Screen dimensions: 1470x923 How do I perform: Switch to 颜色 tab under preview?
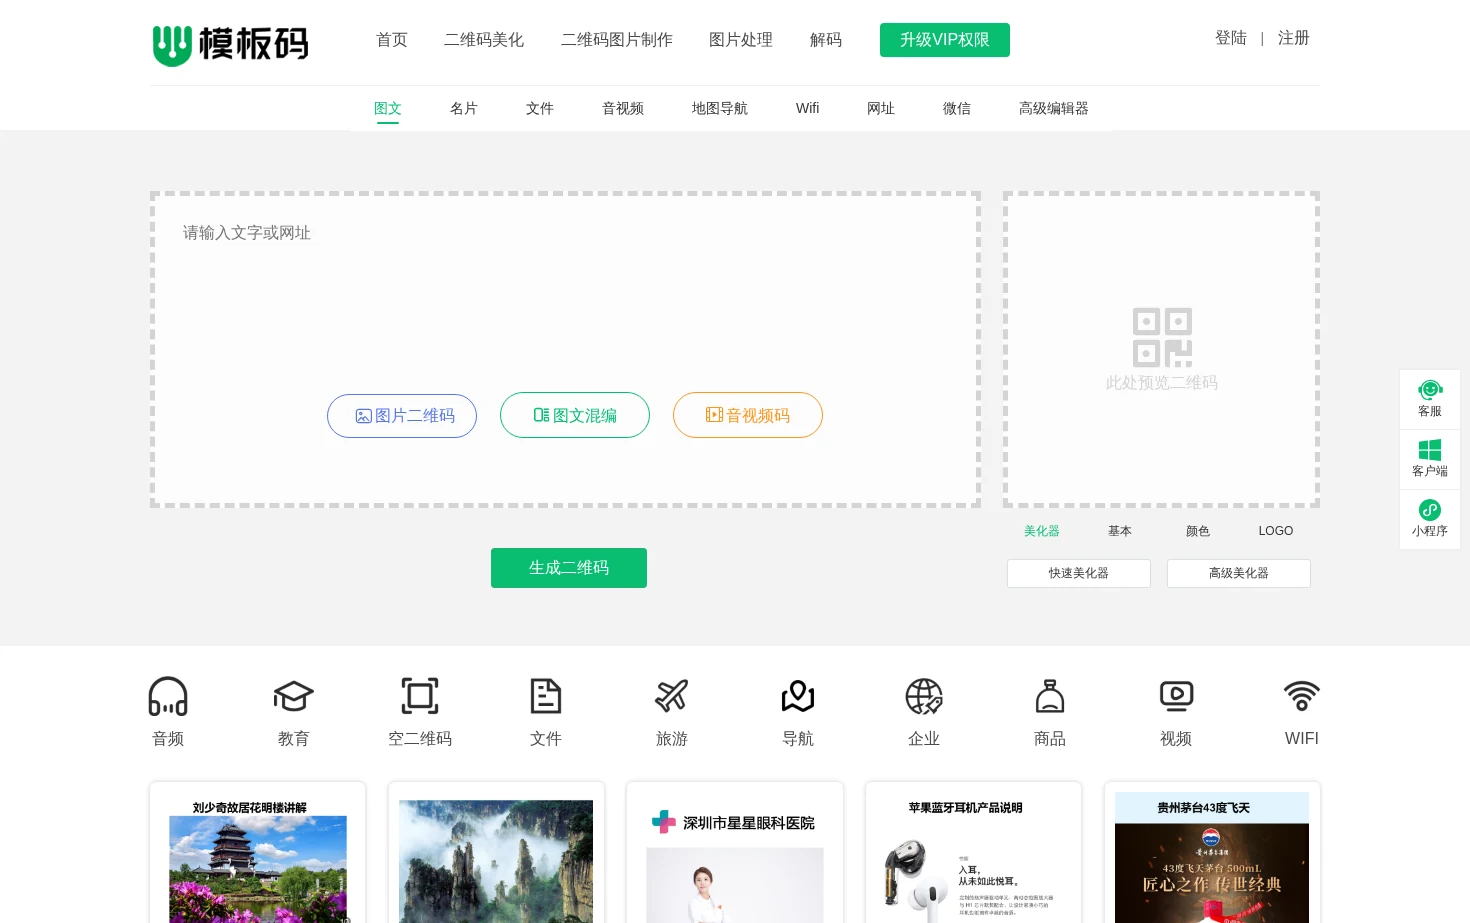(1198, 531)
